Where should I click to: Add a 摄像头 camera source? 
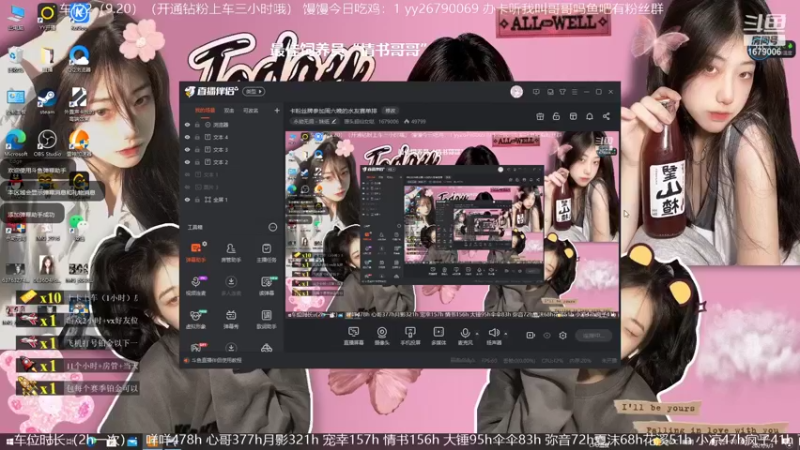point(382,336)
